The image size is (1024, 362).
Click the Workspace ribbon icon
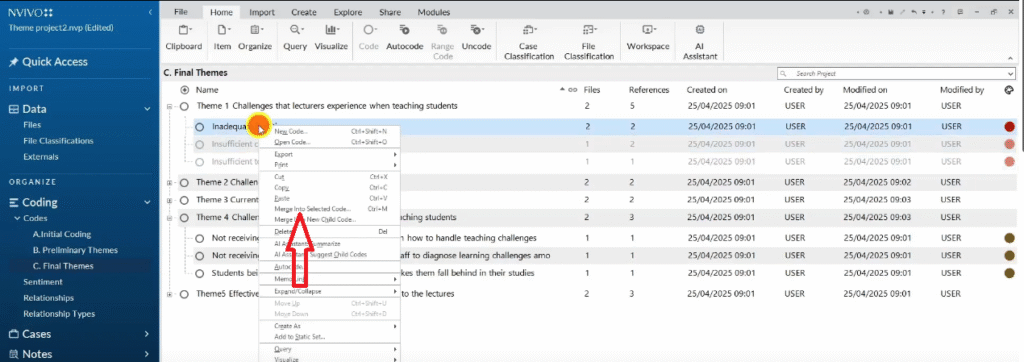click(648, 30)
